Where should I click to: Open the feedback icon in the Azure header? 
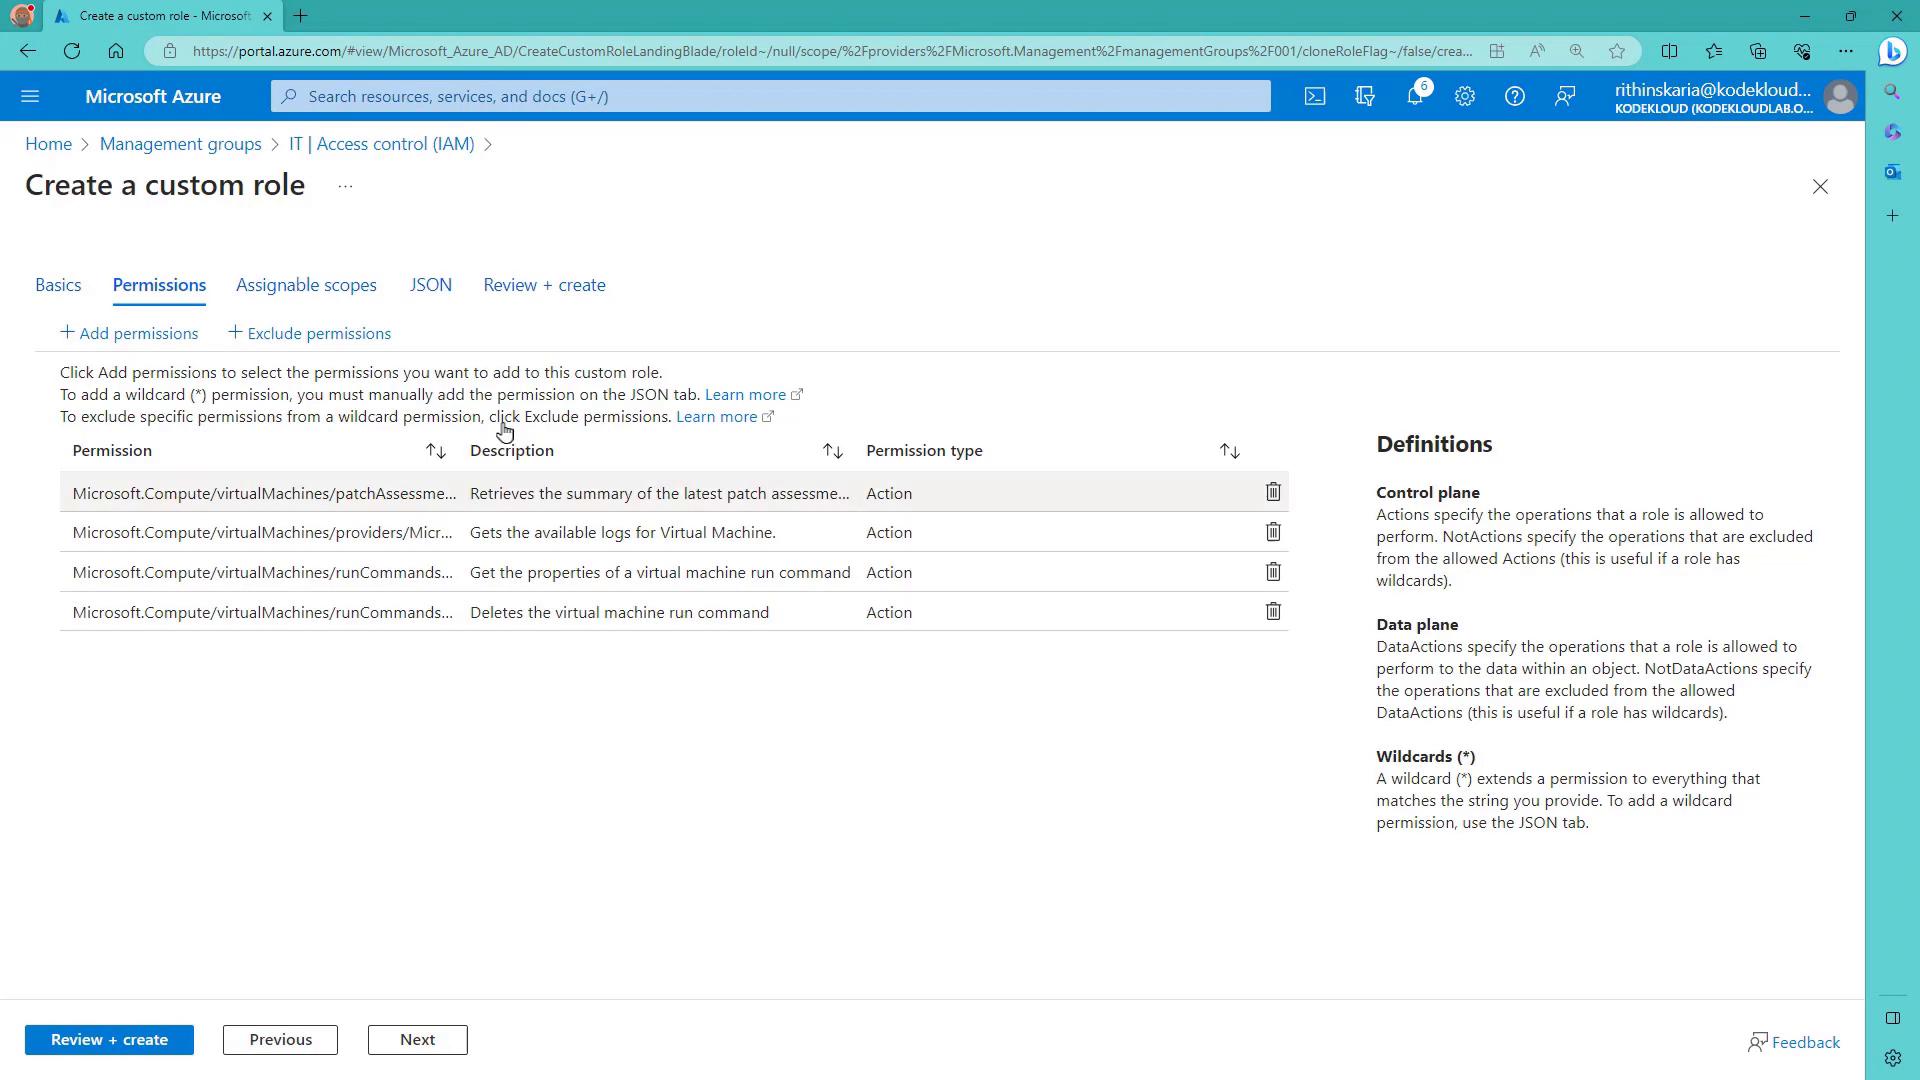(x=1565, y=96)
